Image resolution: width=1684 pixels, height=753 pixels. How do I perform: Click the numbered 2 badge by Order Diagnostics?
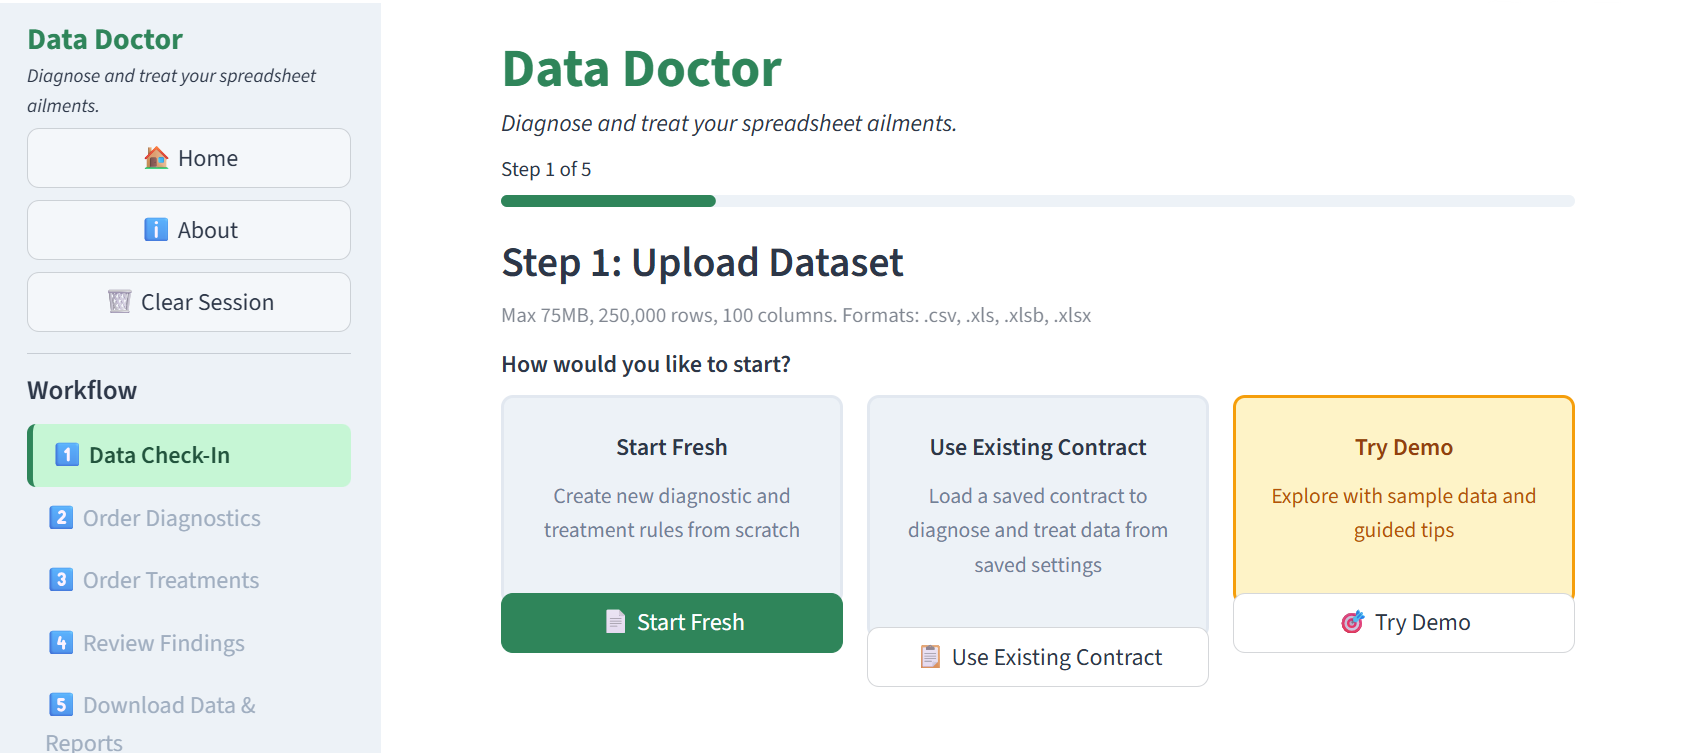click(62, 517)
